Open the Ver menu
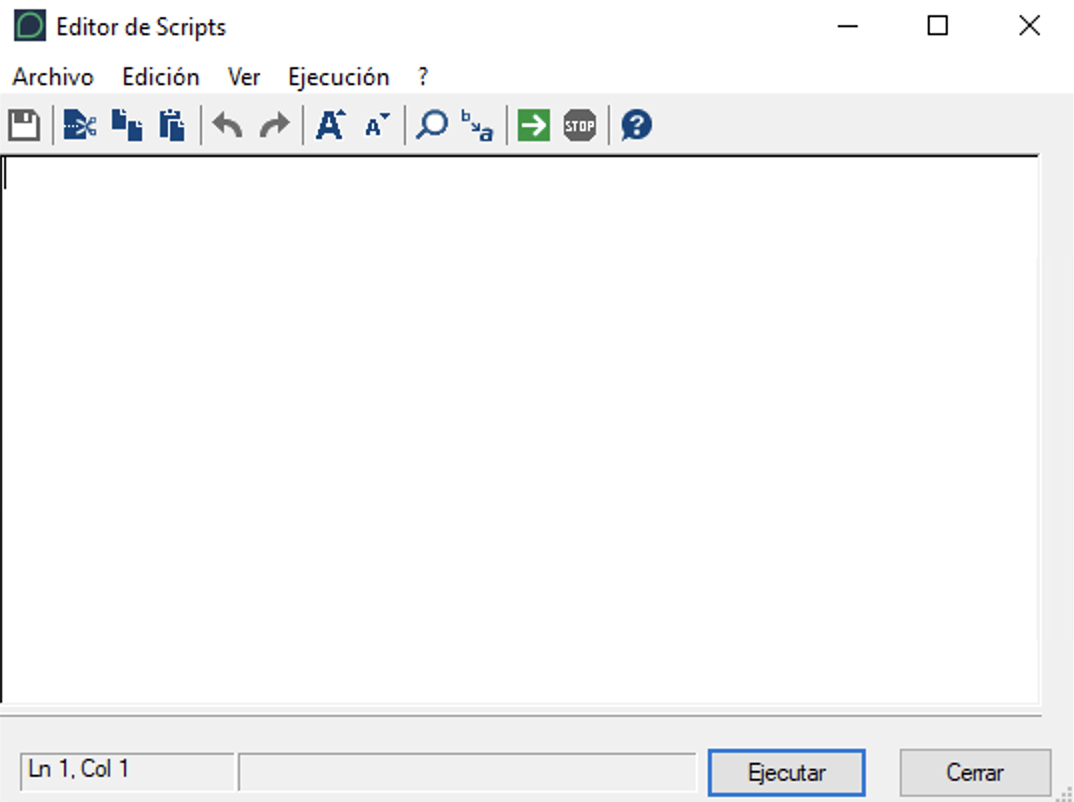The image size is (1074, 802). coord(244,77)
